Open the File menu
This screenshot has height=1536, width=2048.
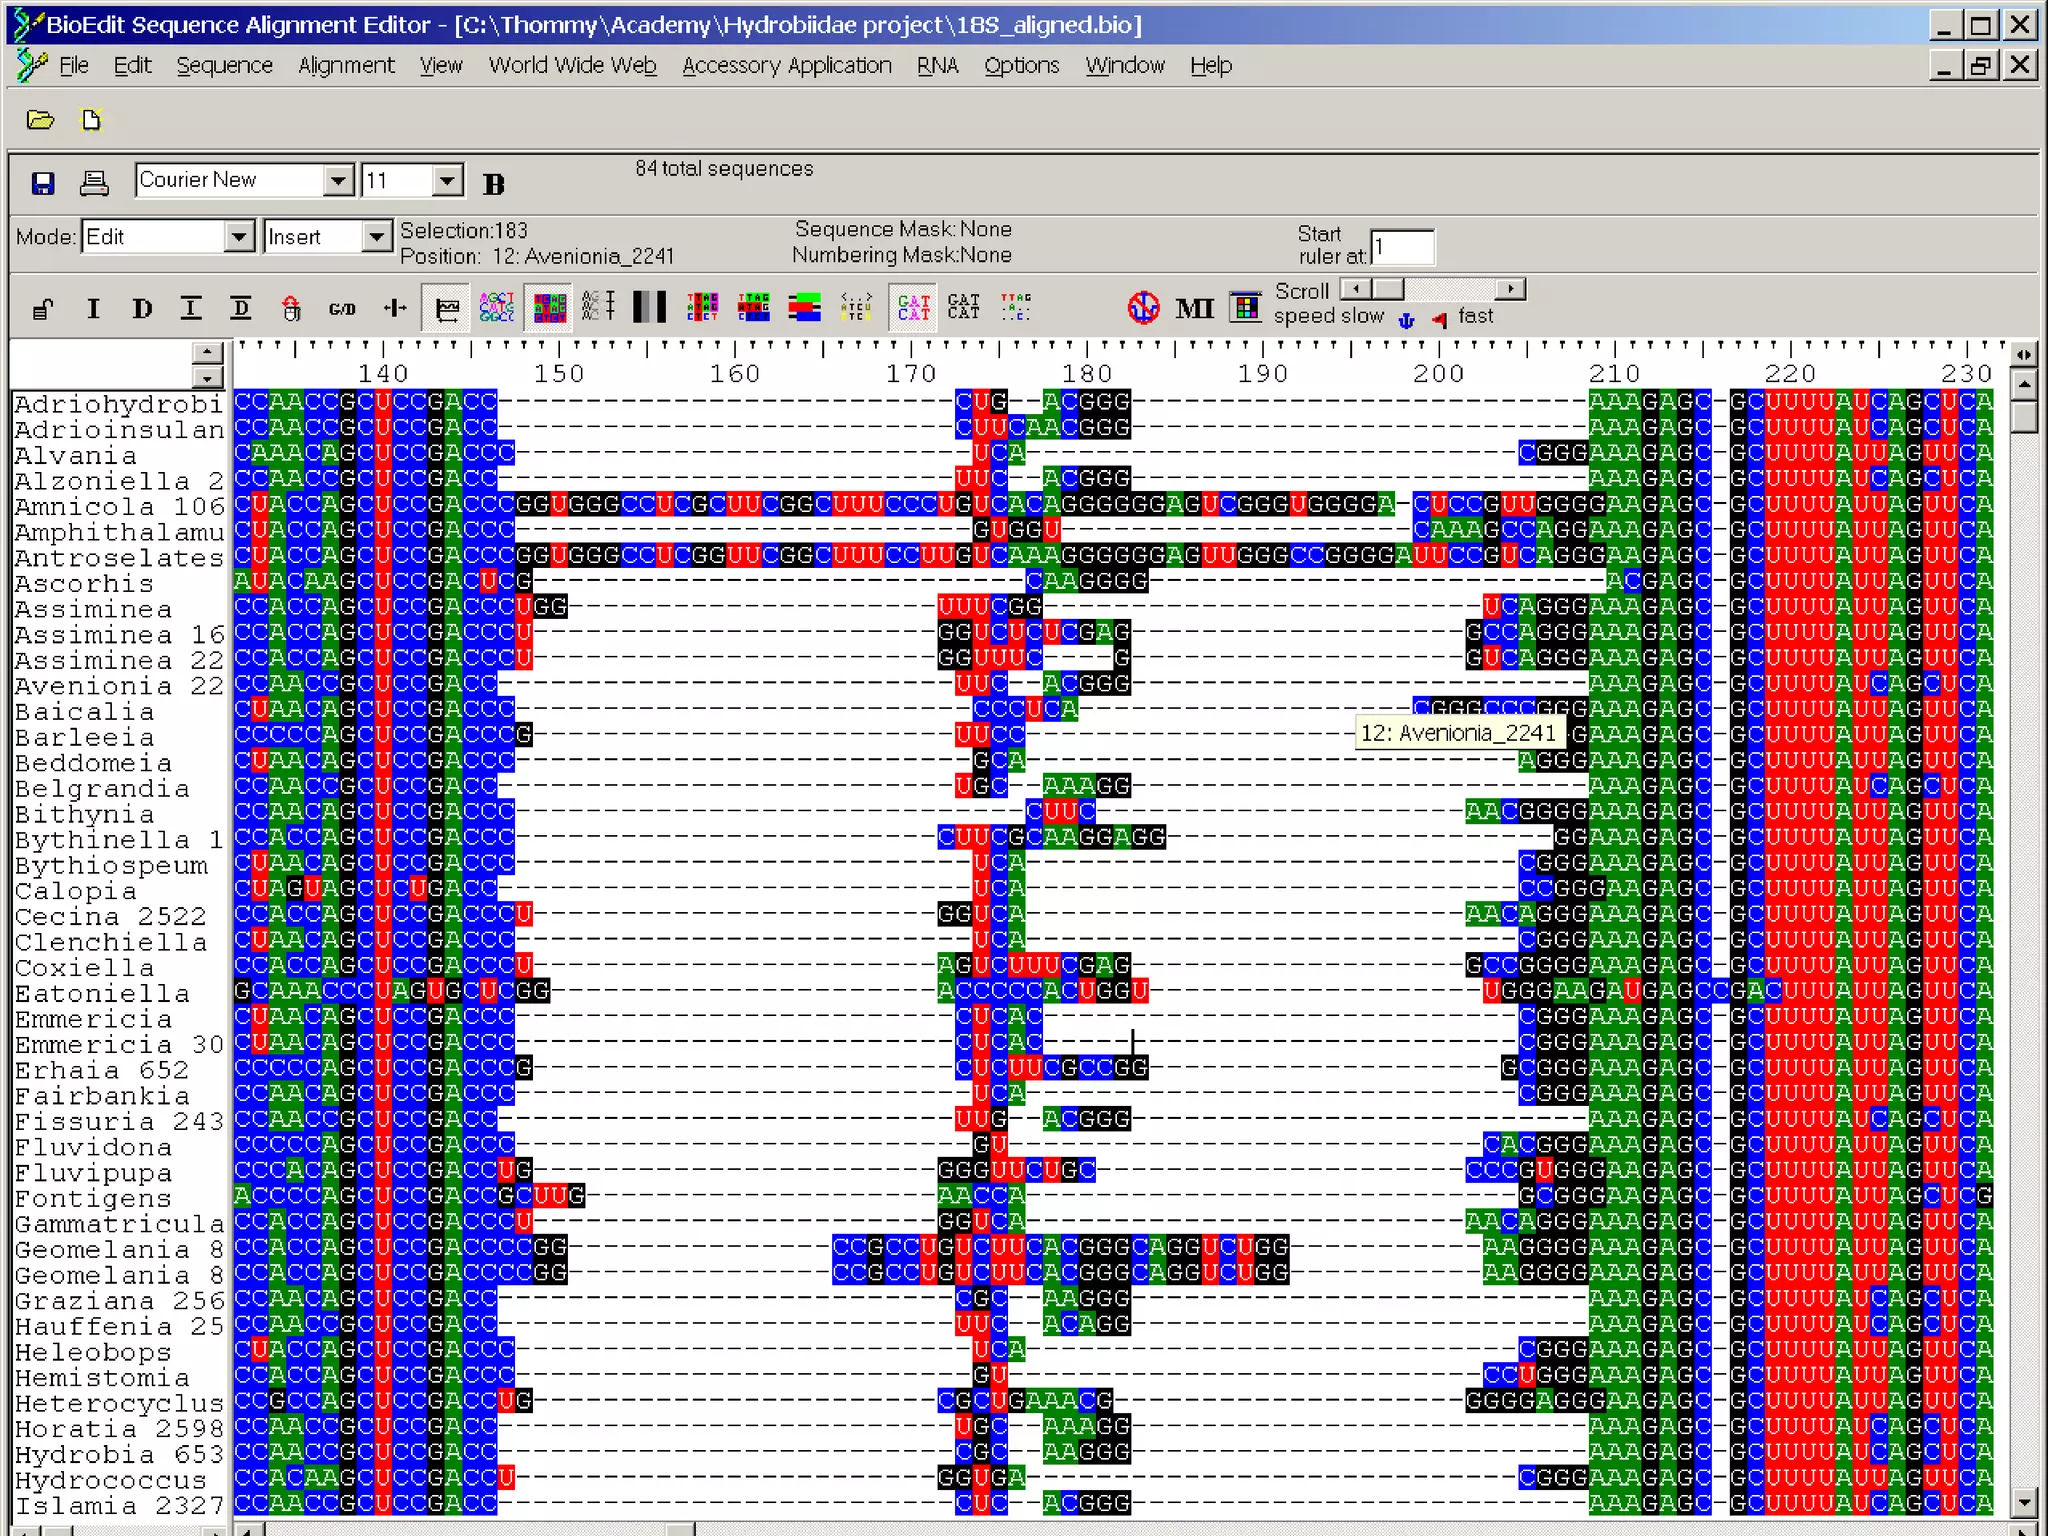click(74, 66)
